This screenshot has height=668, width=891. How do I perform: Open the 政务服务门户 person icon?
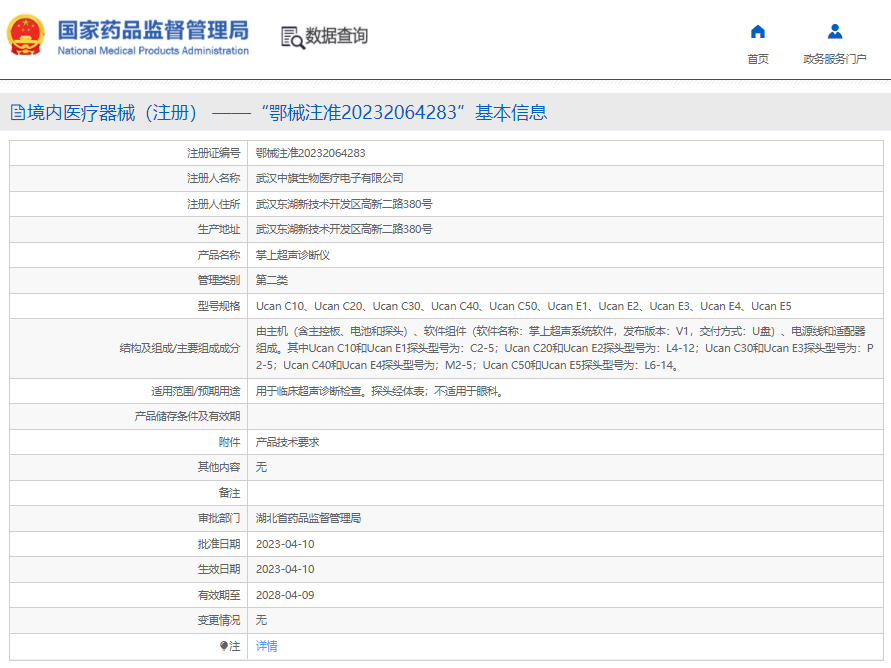(x=835, y=31)
